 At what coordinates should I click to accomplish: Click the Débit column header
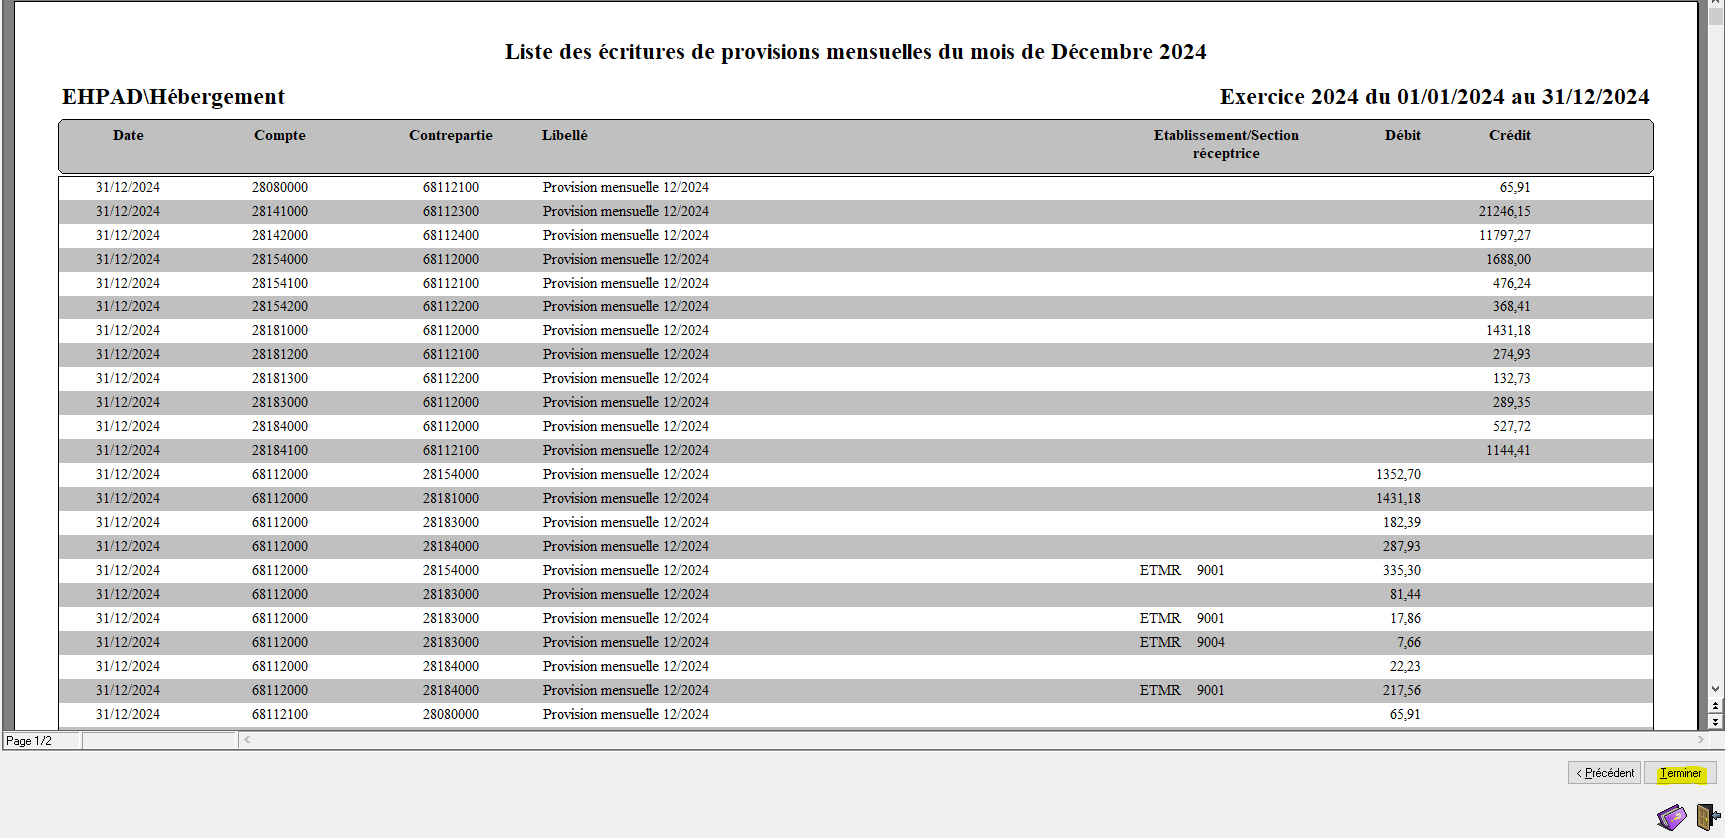pyautogui.click(x=1402, y=136)
